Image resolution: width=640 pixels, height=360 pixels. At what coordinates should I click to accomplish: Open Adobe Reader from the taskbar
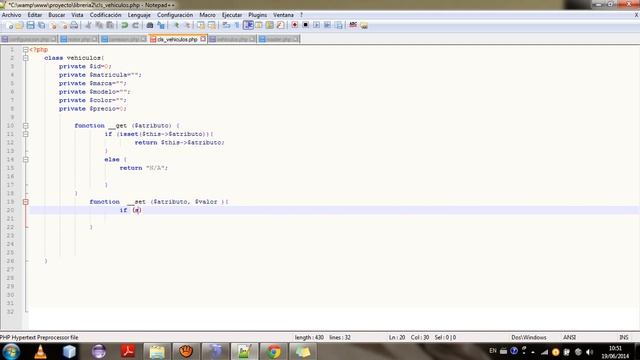[128, 351]
